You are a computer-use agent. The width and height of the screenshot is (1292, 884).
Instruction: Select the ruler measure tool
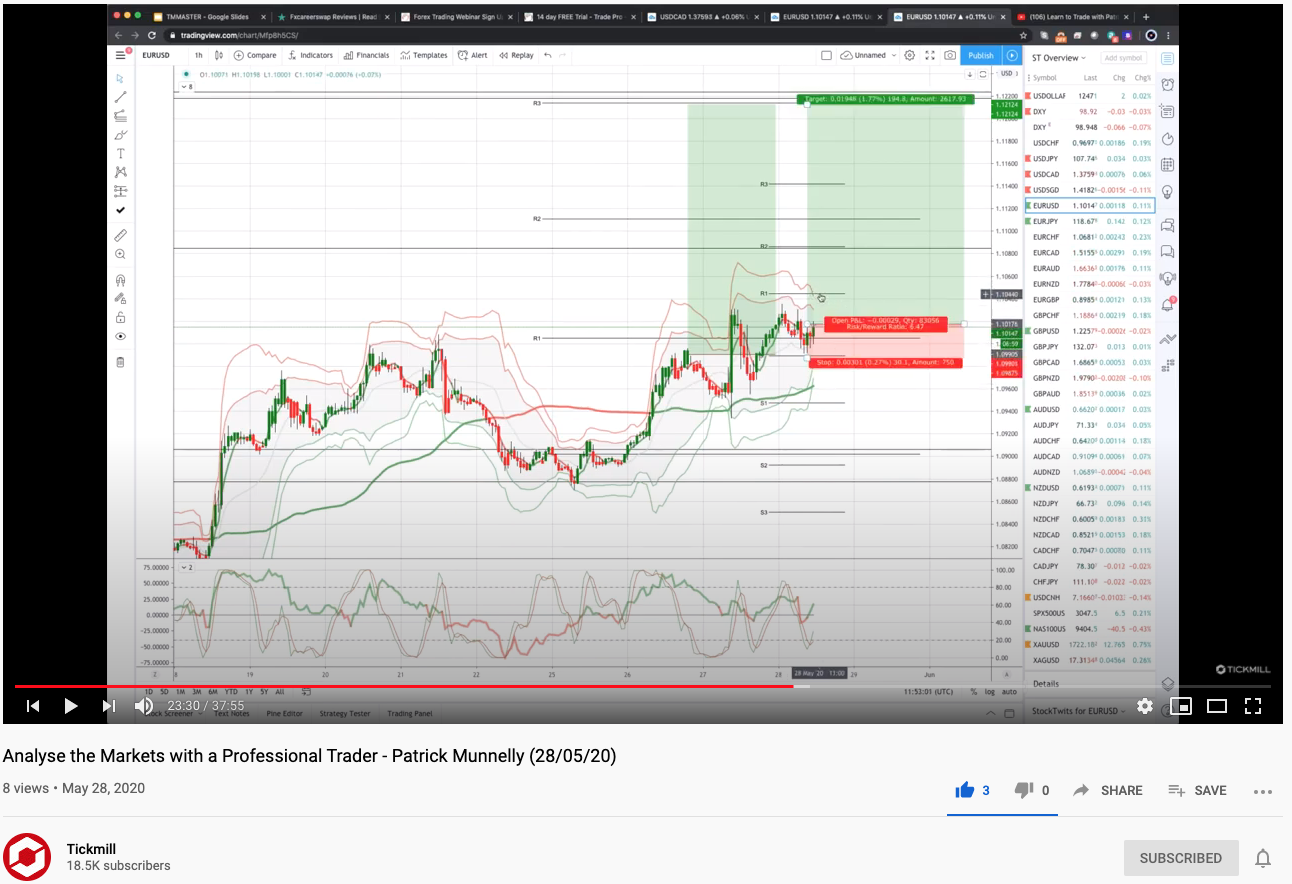[x=120, y=235]
